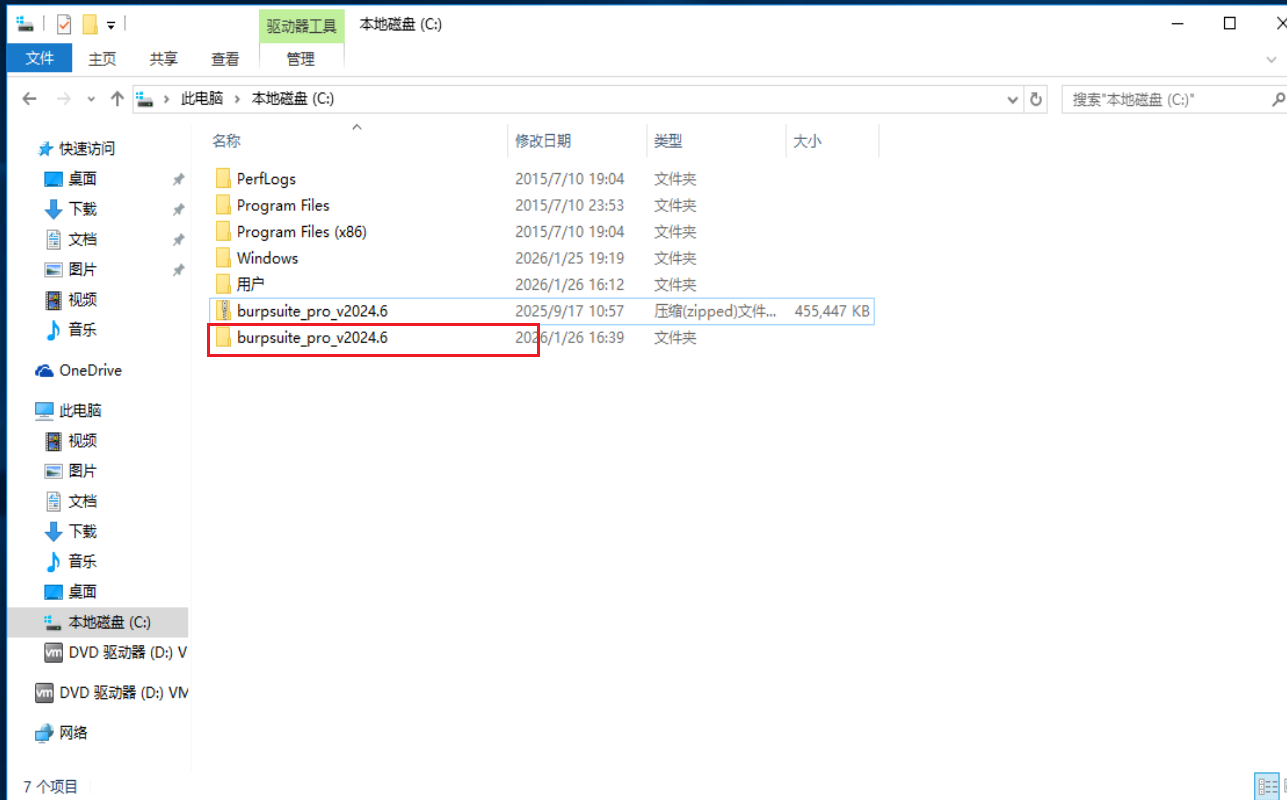Open the recent locations dropdown arrow
The width and height of the screenshot is (1287, 800).
91,99
